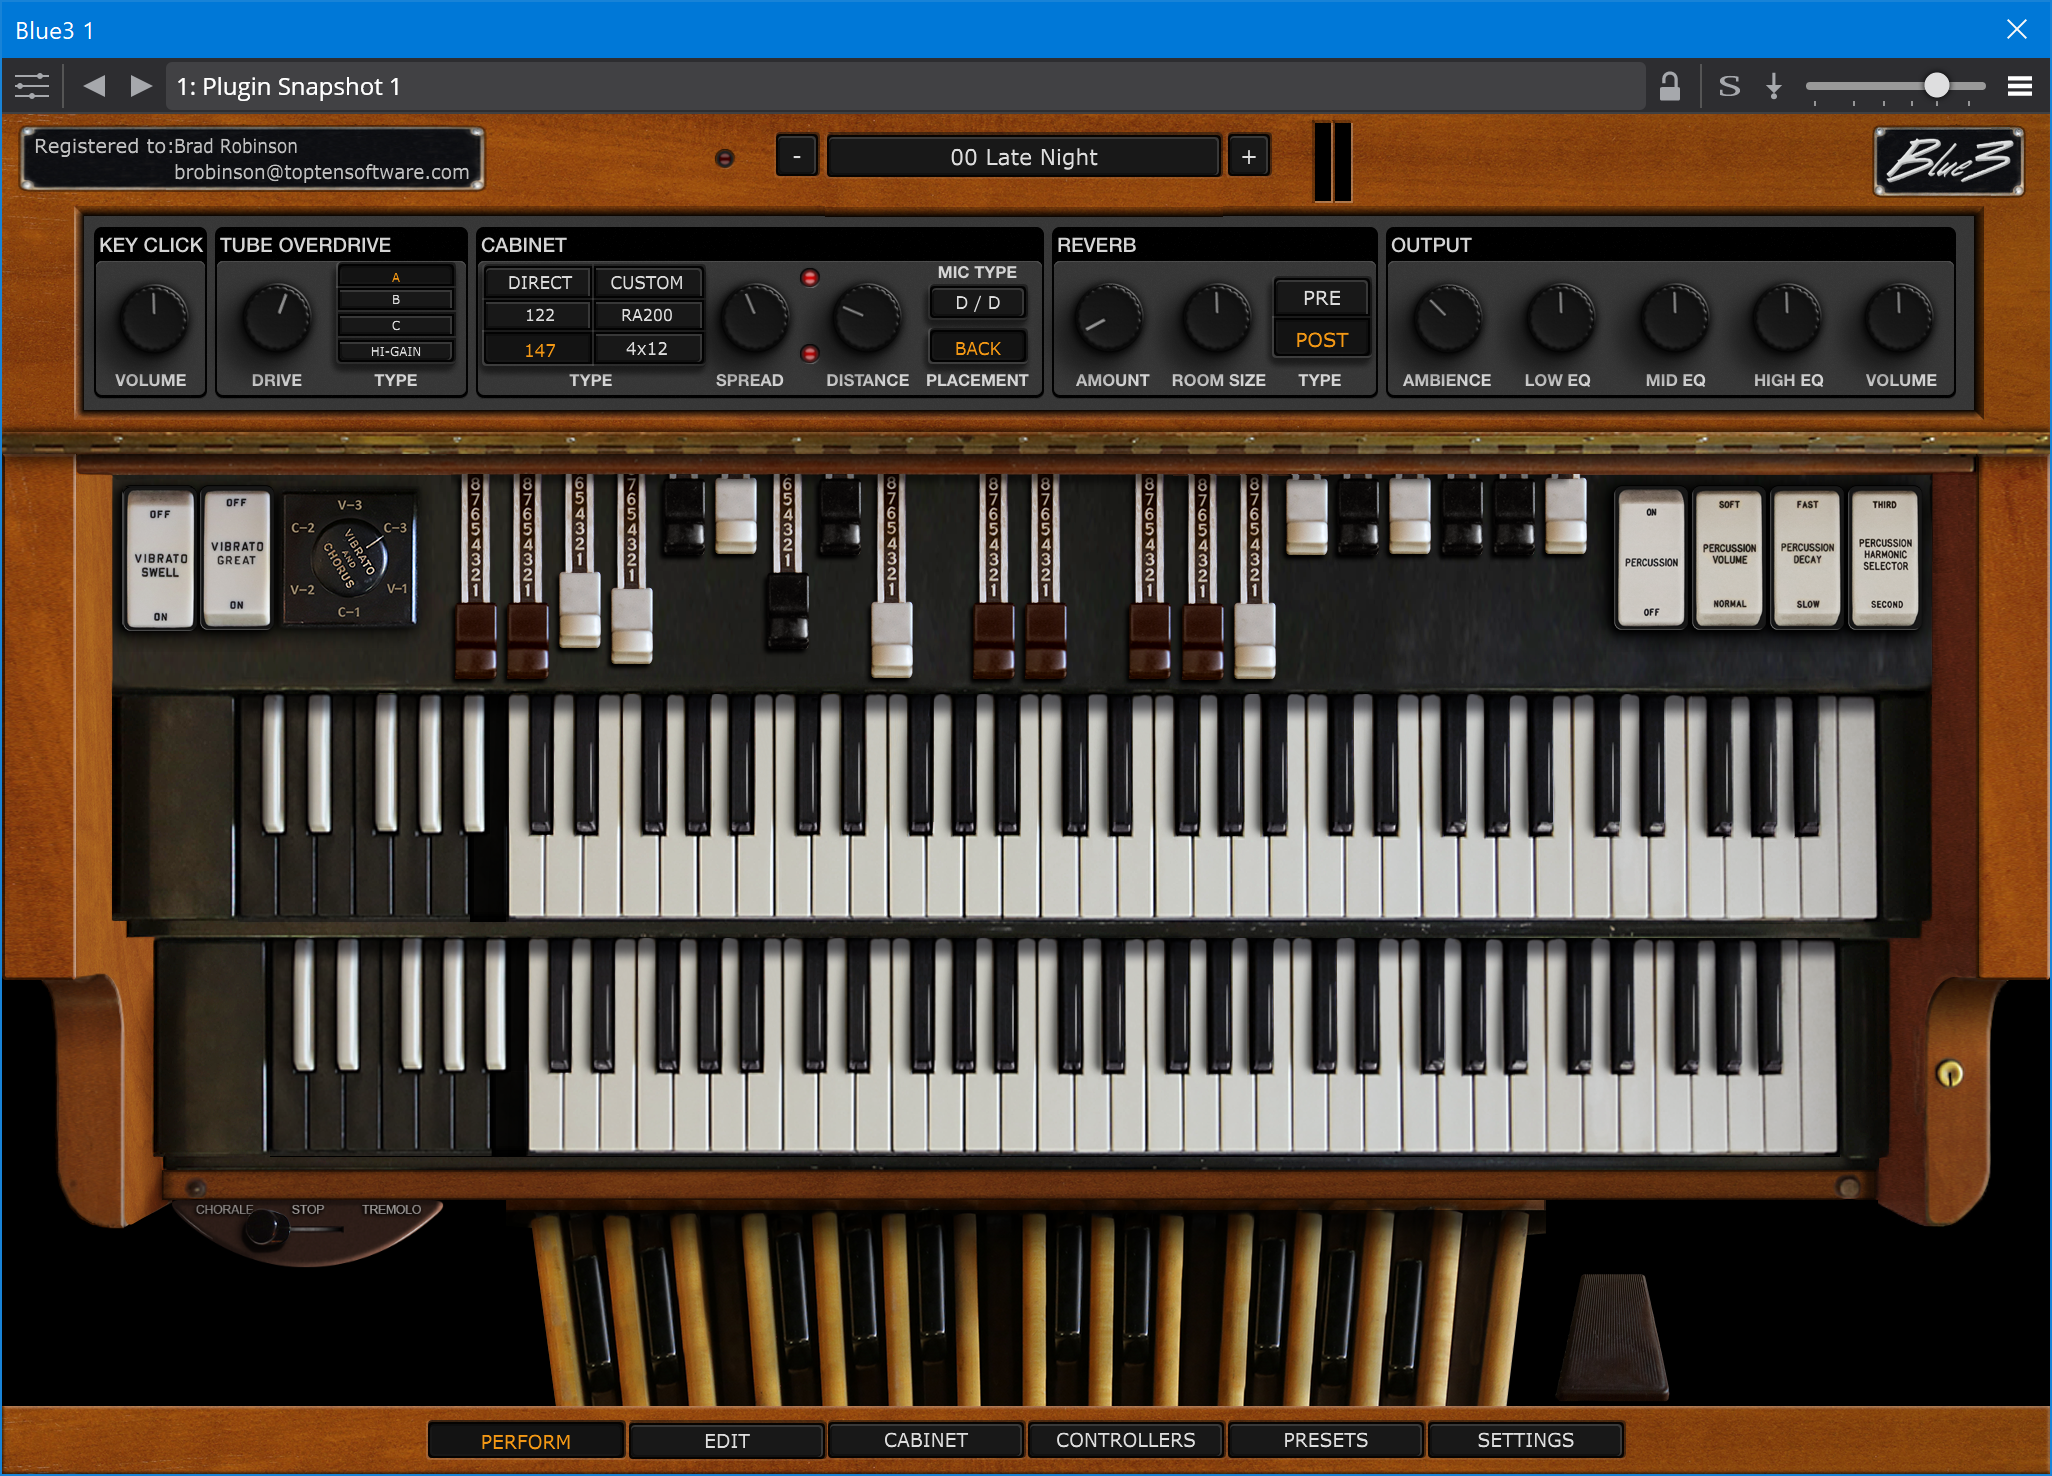The width and height of the screenshot is (2052, 1476).
Task: Click the brass power knob on right side
Action: (1950, 1074)
